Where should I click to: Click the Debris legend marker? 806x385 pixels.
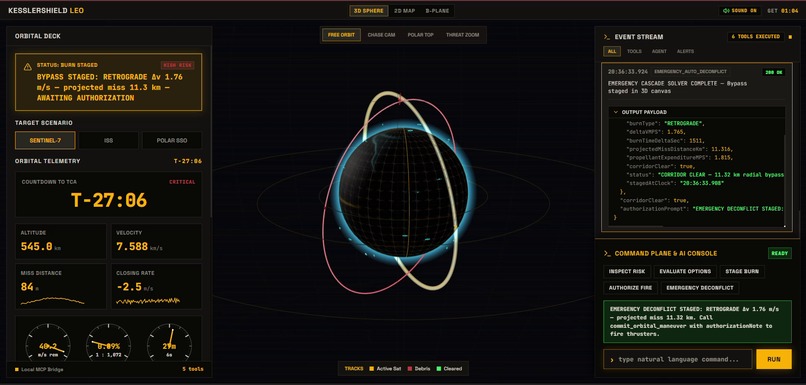coord(410,369)
